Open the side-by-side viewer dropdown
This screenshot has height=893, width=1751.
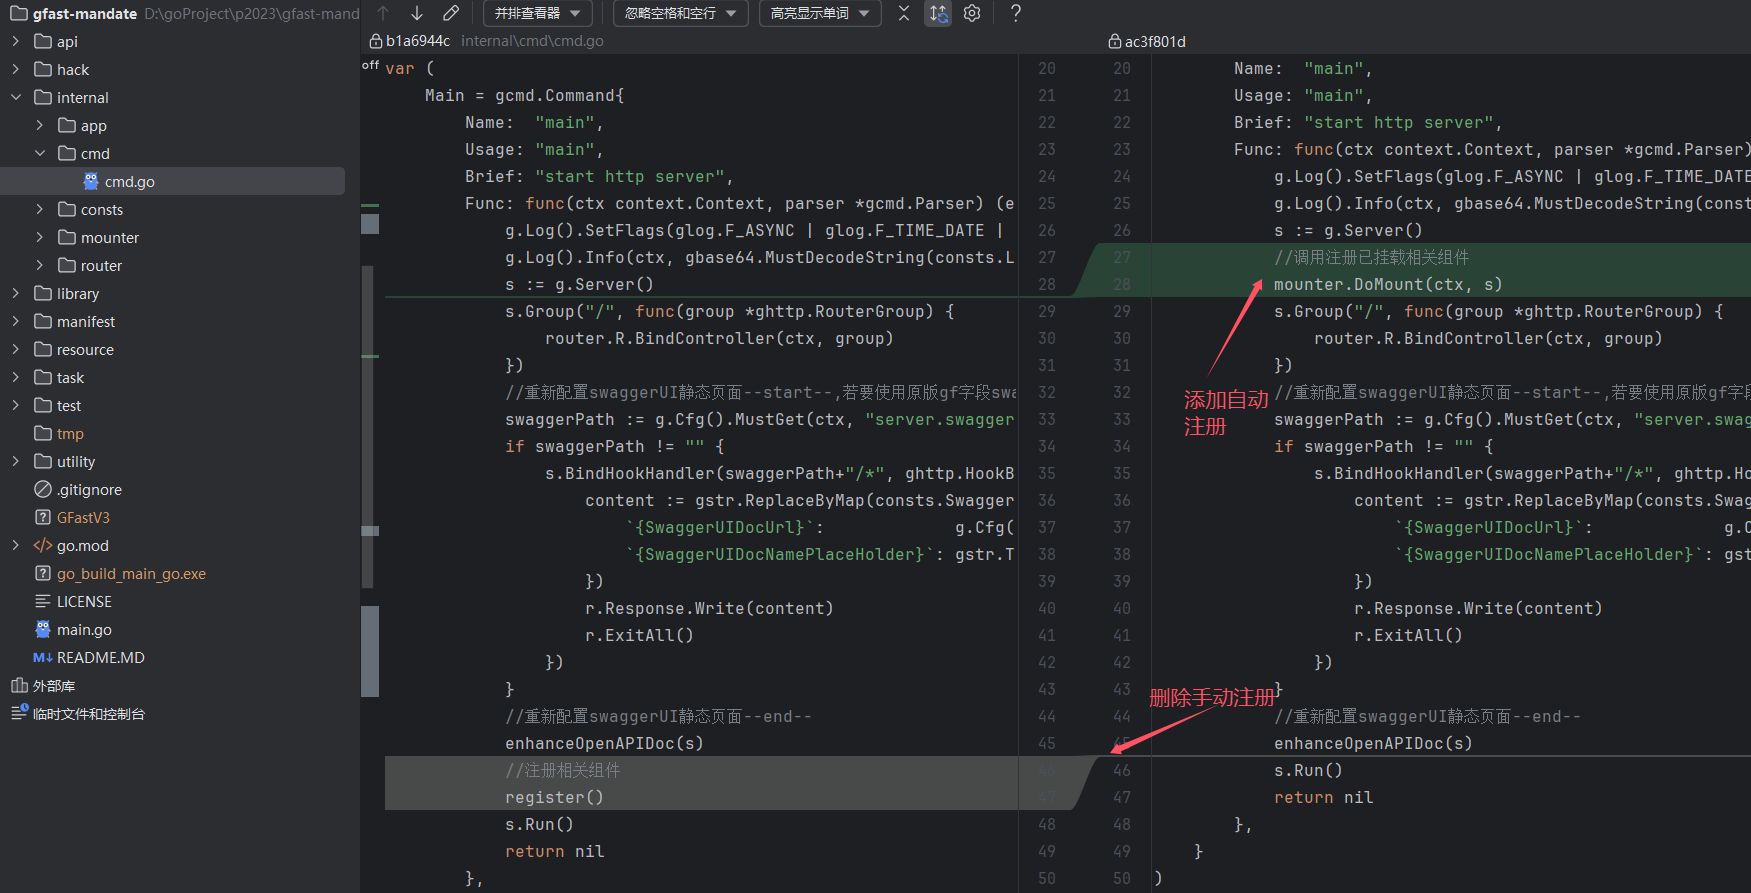[x=538, y=13]
